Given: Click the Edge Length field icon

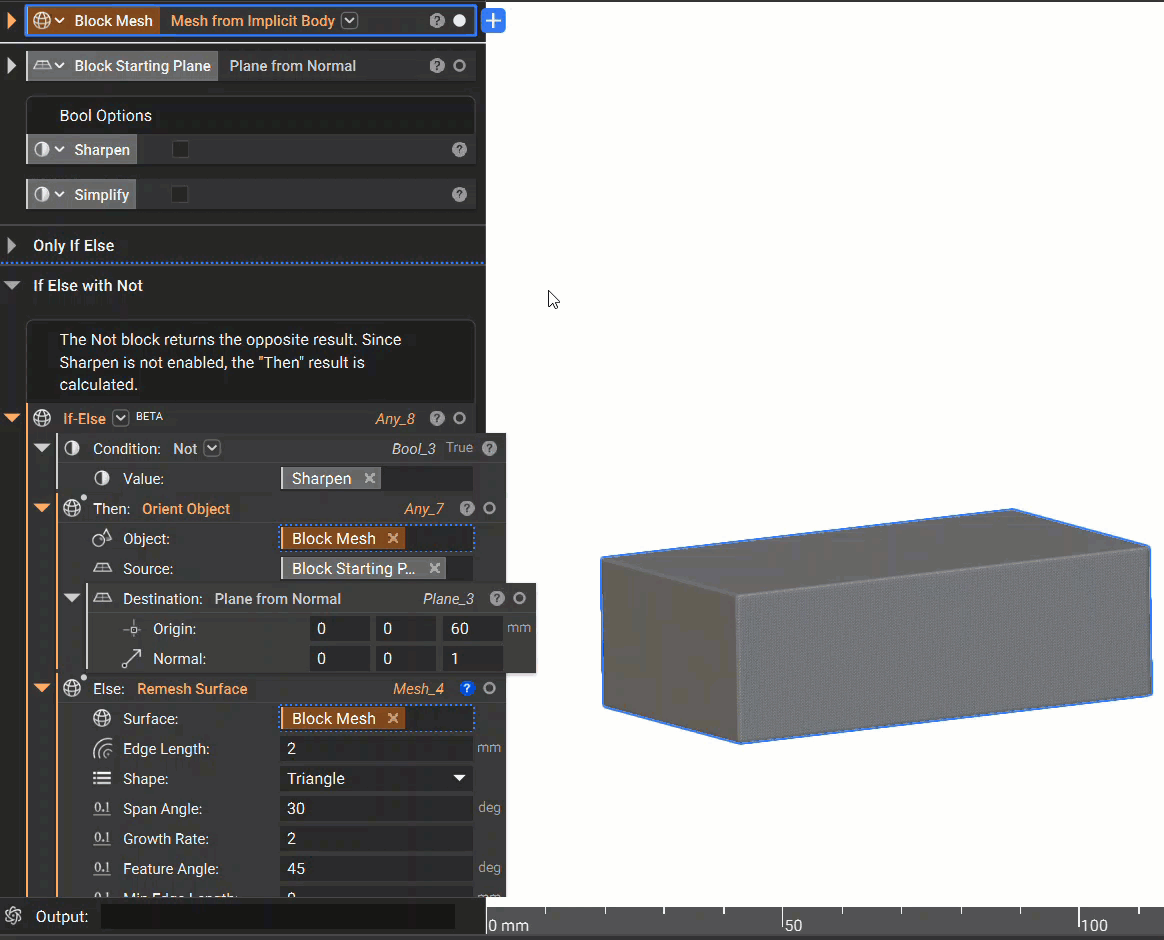Looking at the screenshot, I should coord(102,748).
